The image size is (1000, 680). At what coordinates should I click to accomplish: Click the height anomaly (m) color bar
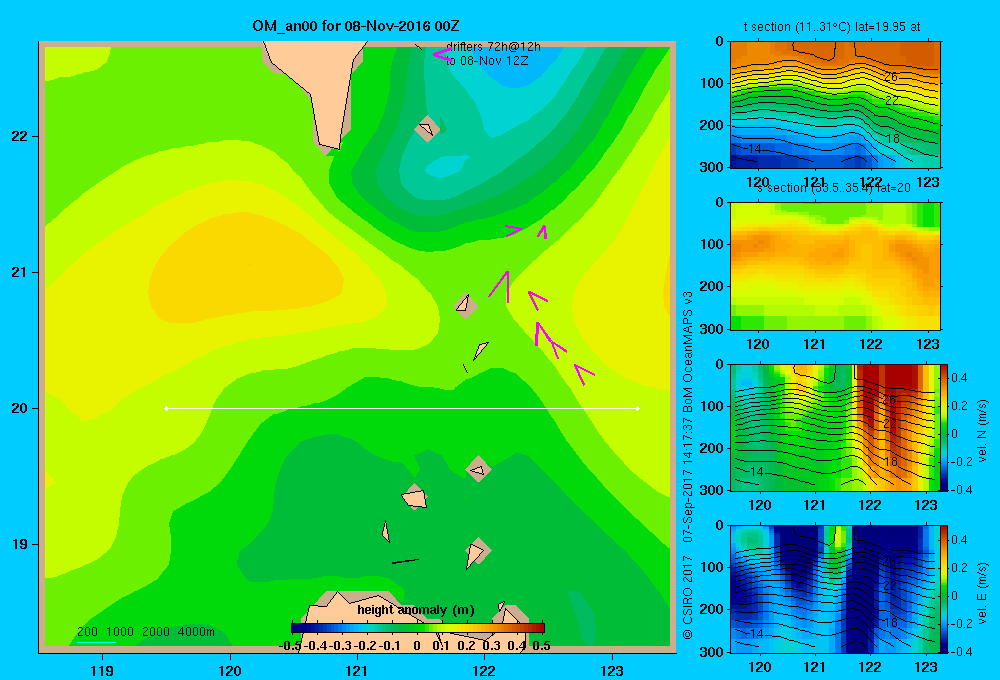418,628
